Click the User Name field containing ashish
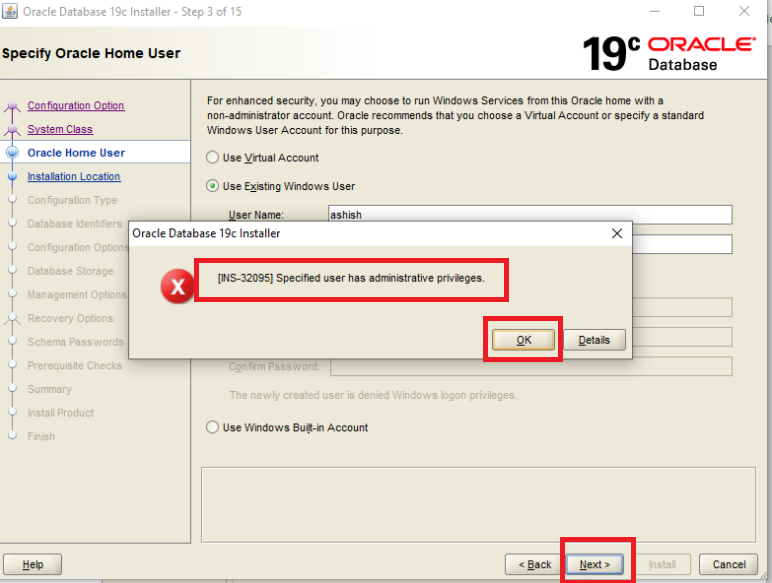This screenshot has height=583, width=772. (530, 215)
